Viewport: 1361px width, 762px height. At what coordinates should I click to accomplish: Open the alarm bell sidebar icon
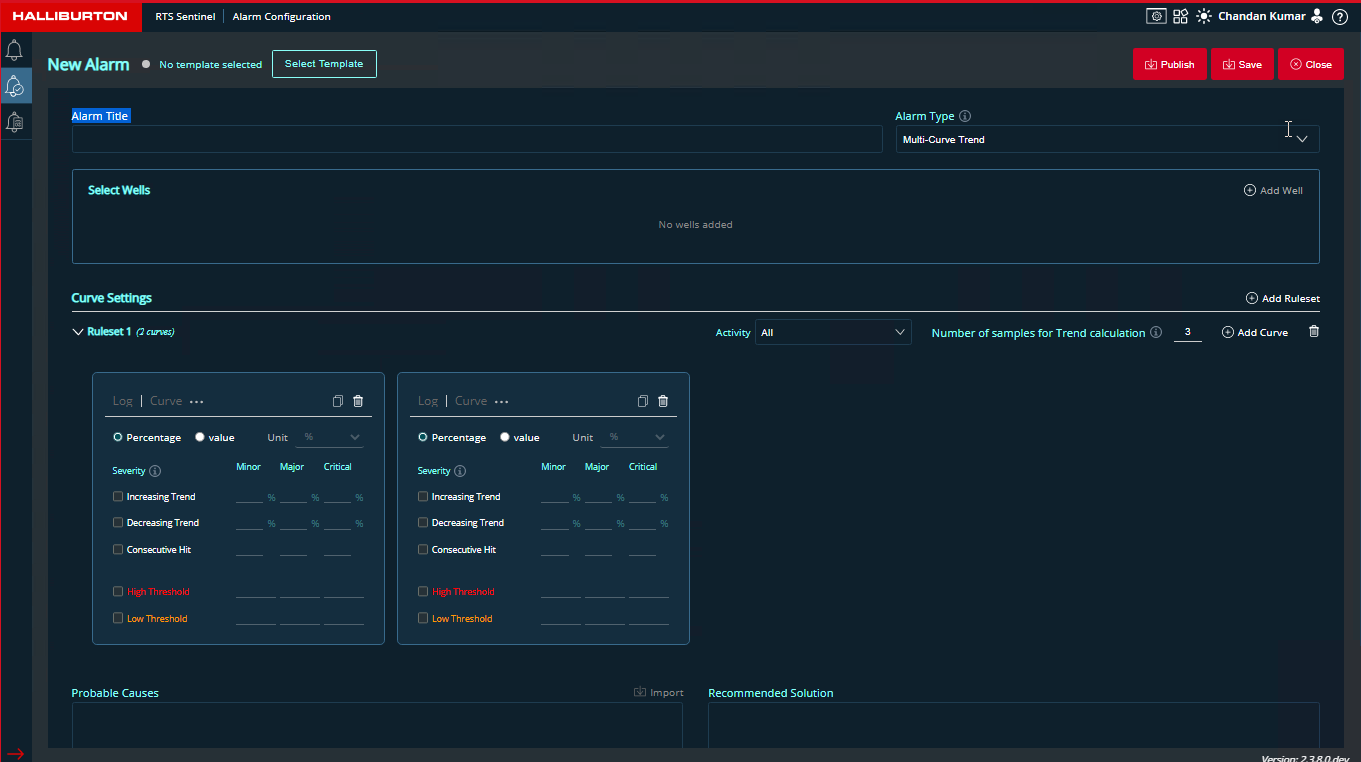(15, 51)
